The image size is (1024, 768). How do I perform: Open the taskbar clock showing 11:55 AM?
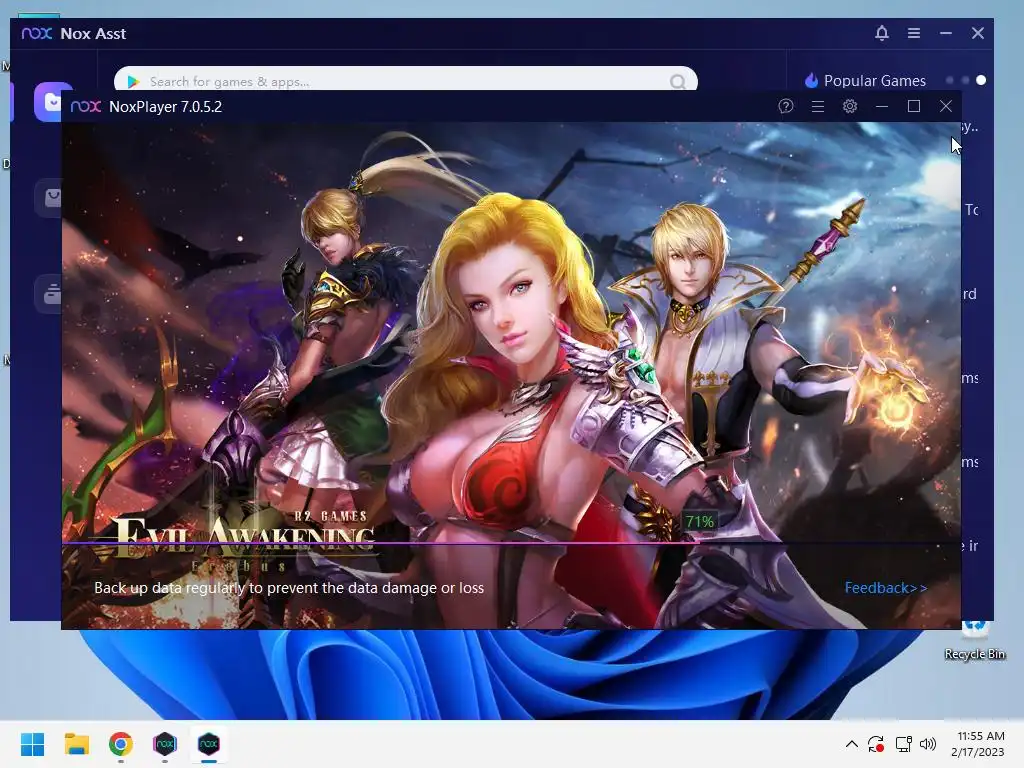click(978, 744)
